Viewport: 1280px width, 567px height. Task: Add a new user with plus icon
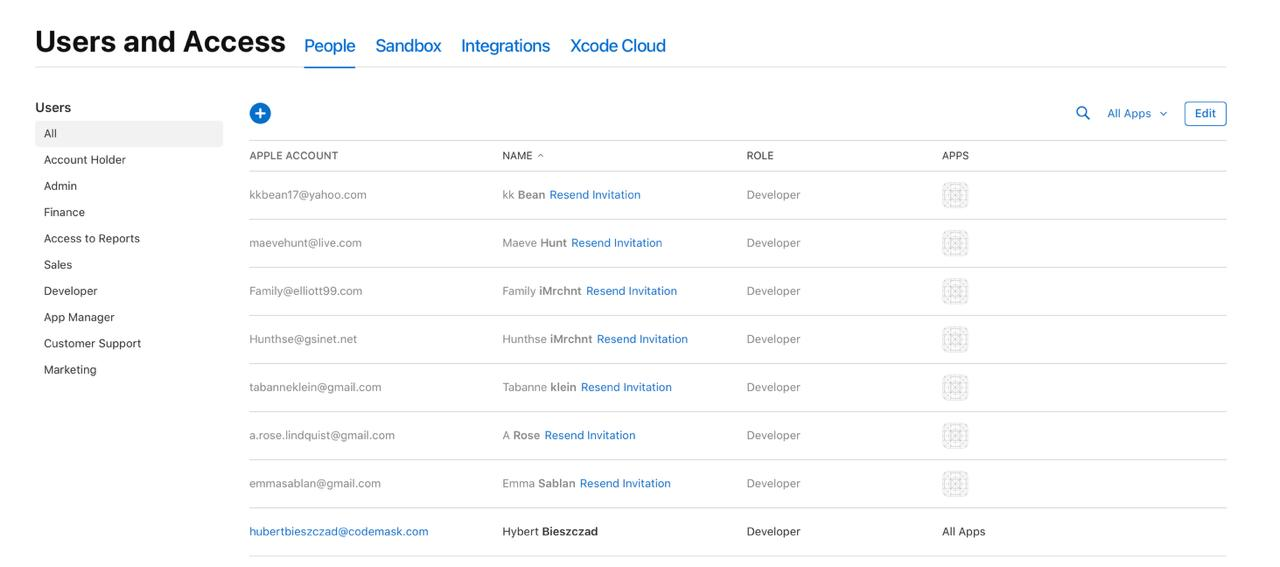[x=260, y=113]
